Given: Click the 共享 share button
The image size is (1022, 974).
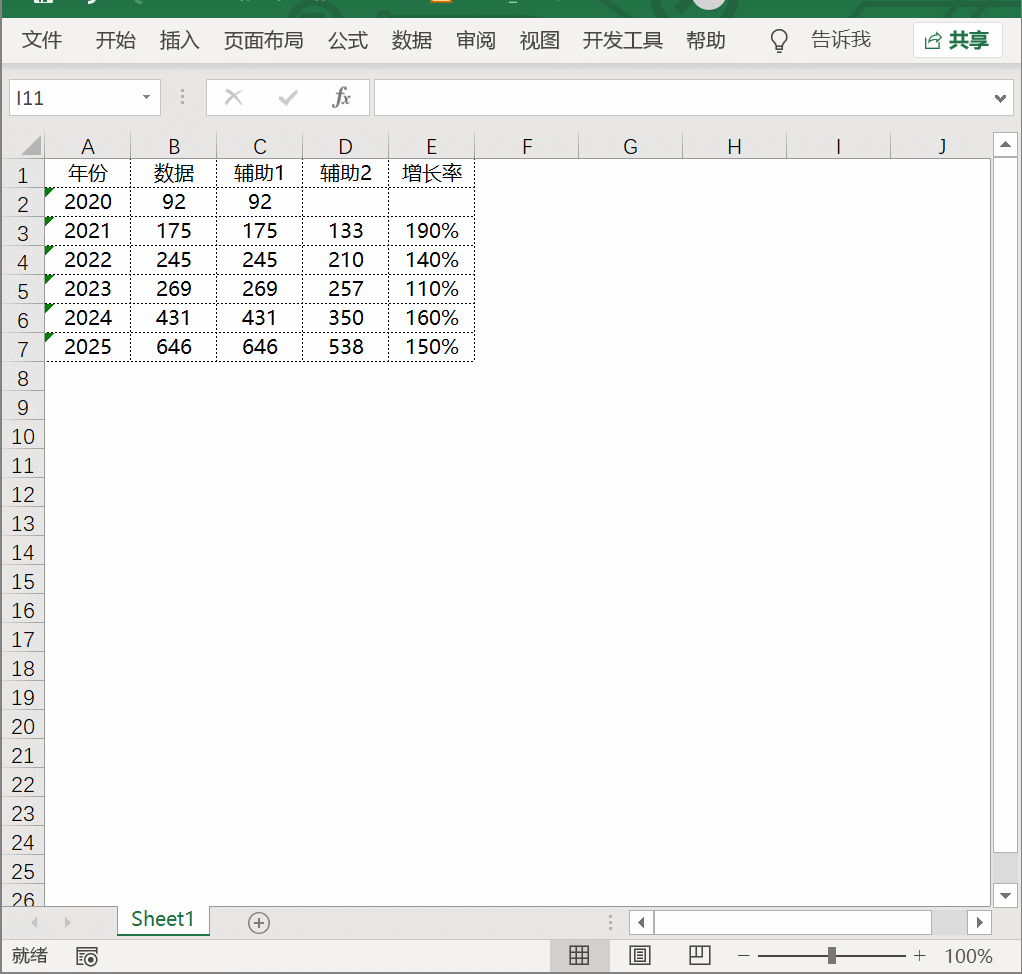Looking at the screenshot, I should 957,40.
